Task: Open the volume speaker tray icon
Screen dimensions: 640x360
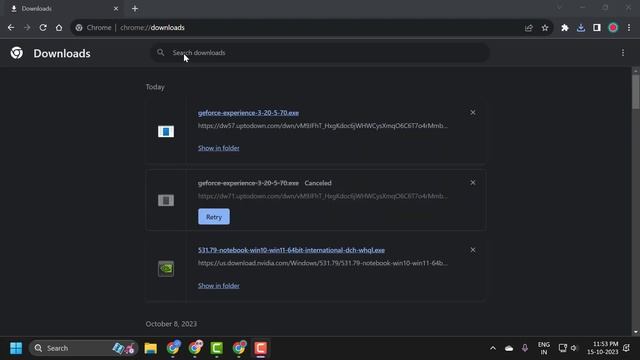Action: point(574,348)
